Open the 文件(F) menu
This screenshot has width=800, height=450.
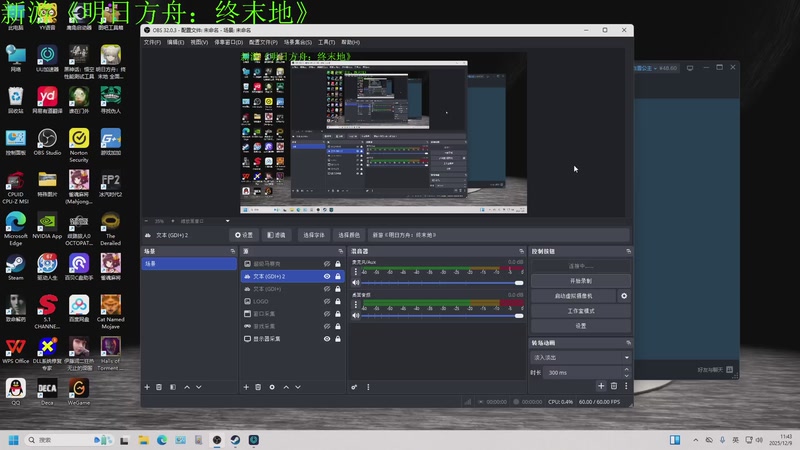152,42
